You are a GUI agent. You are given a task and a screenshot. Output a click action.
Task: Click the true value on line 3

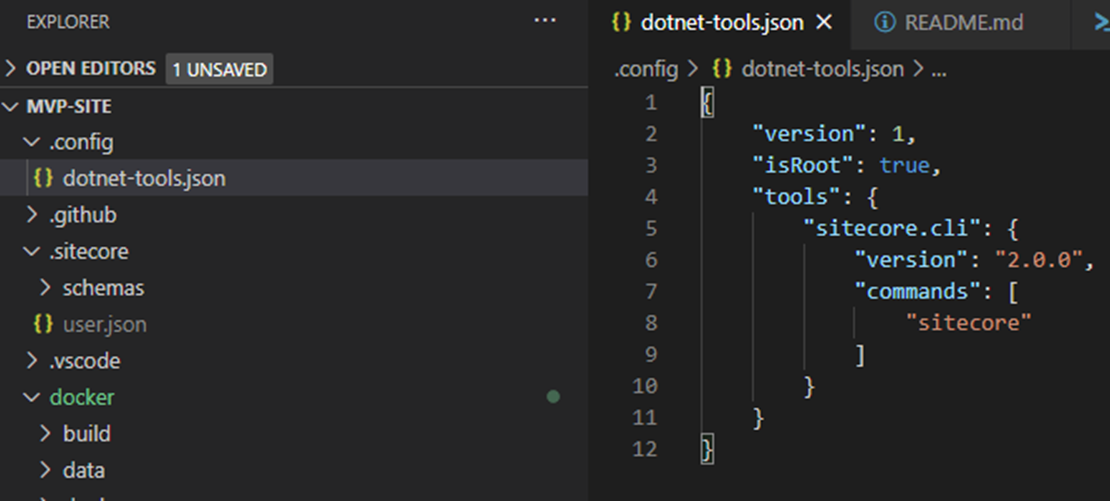(x=904, y=165)
